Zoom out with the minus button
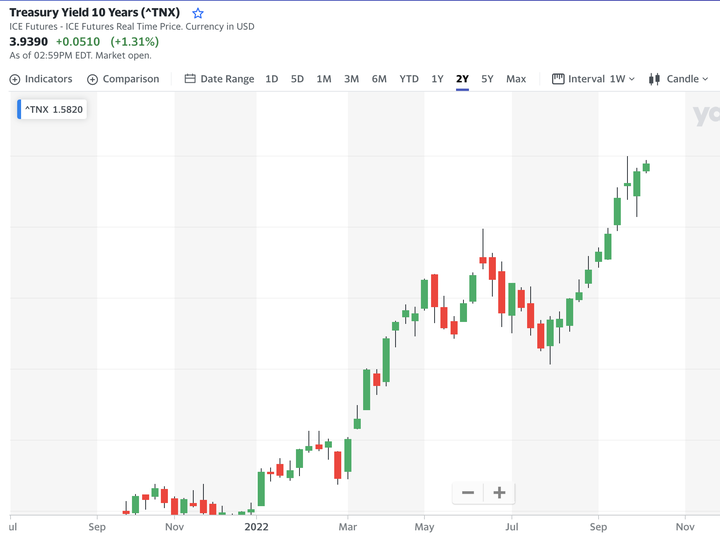This screenshot has height=544, width=720. point(468,493)
